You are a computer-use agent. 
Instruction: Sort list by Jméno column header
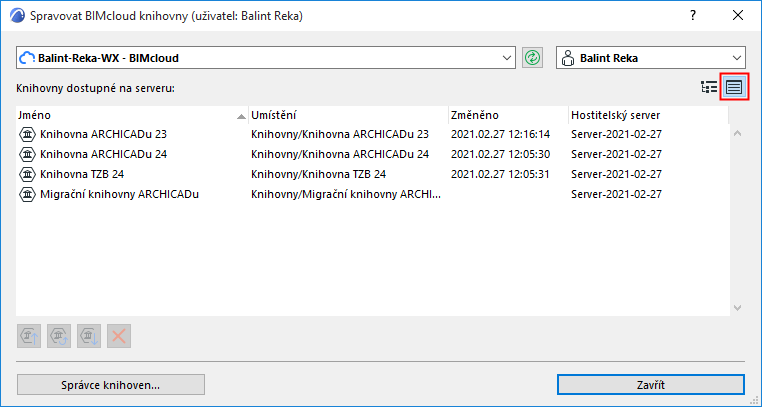coord(130,115)
